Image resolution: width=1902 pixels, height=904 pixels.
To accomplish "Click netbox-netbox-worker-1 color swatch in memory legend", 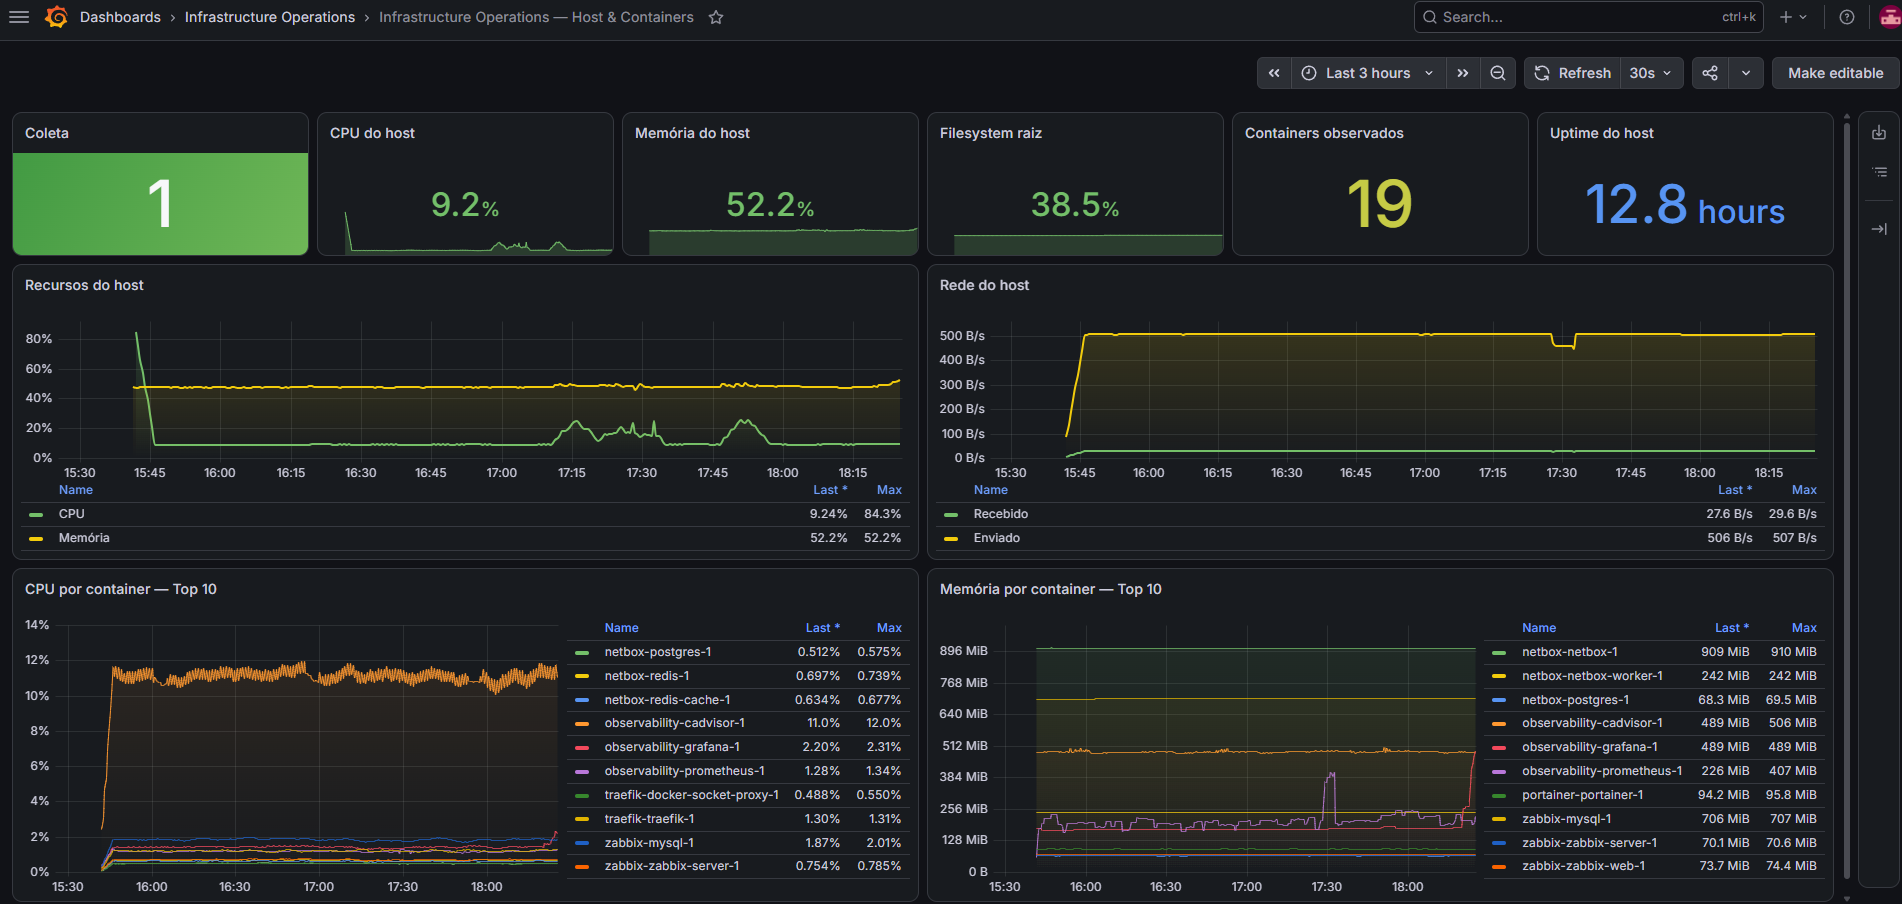I will (1499, 676).
